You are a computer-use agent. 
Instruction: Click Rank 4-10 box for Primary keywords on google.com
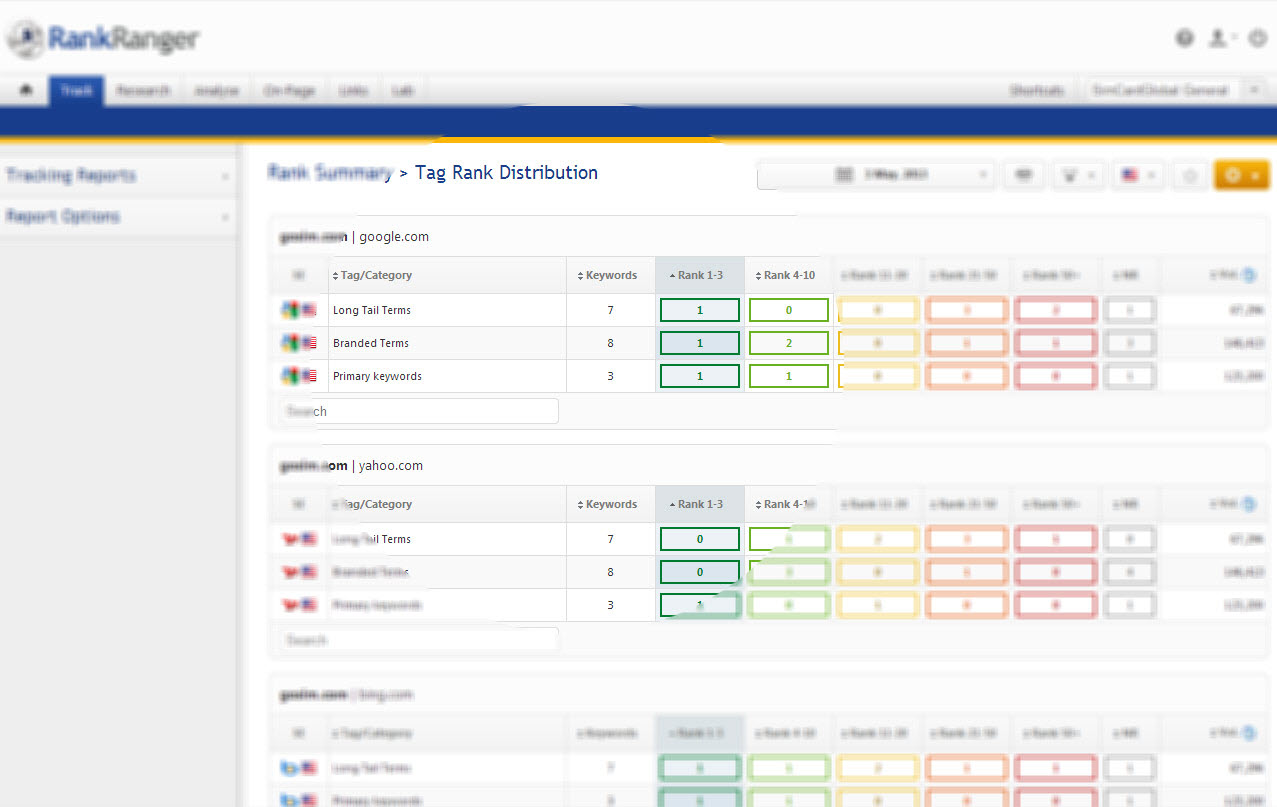click(789, 376)
